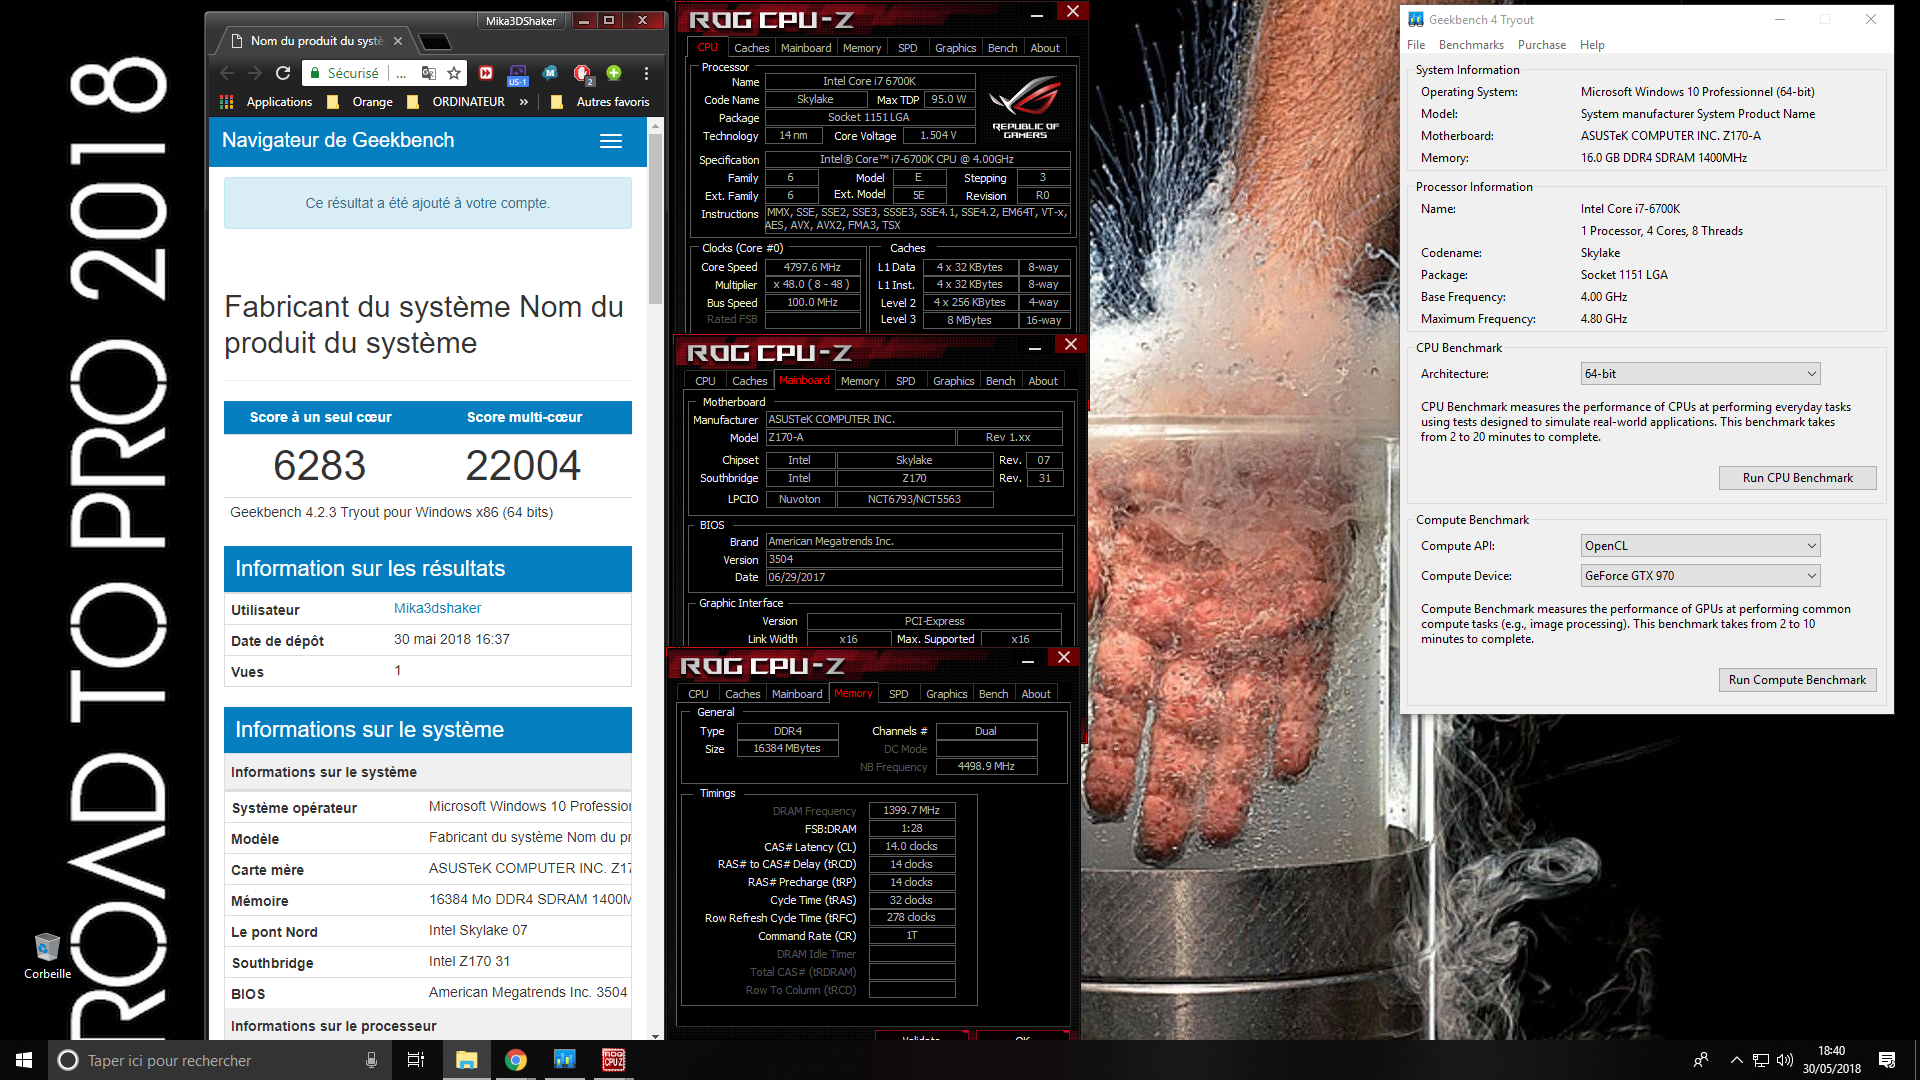Switch to Geekbench app on the taskbar
This screenshot has width=1920, height=1080.
564,1060
